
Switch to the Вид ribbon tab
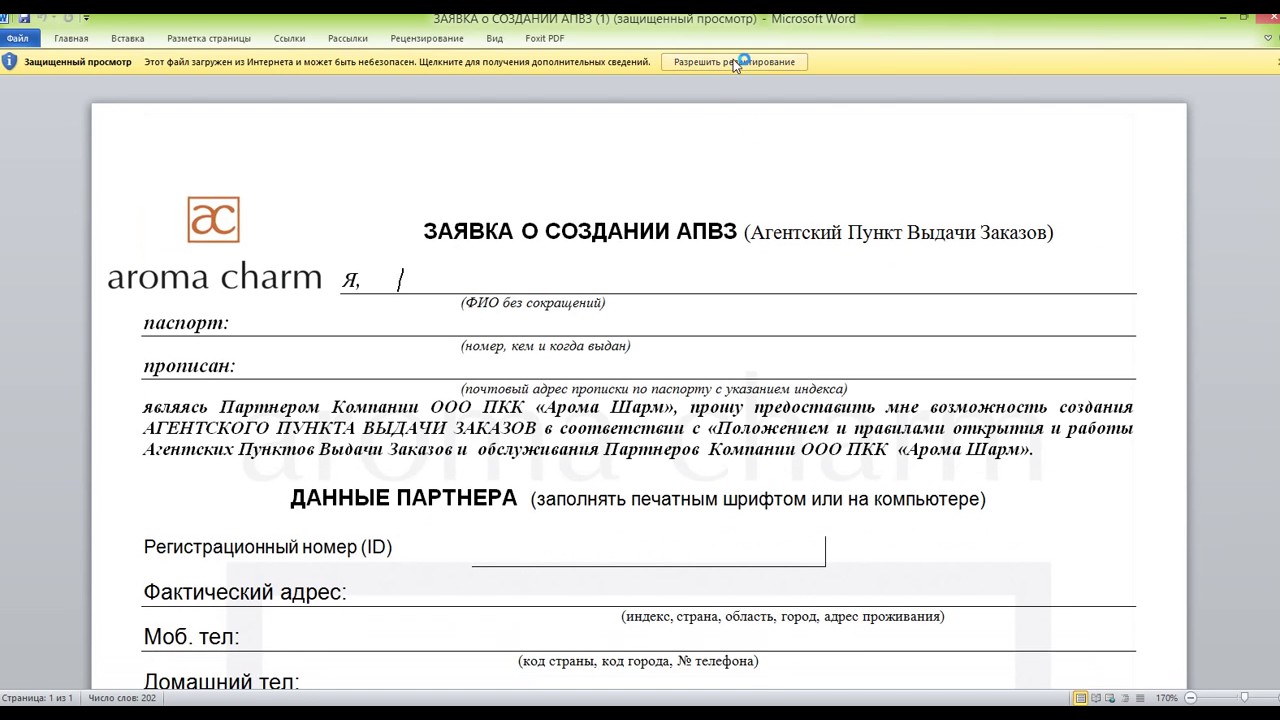[x=494, y=38]
